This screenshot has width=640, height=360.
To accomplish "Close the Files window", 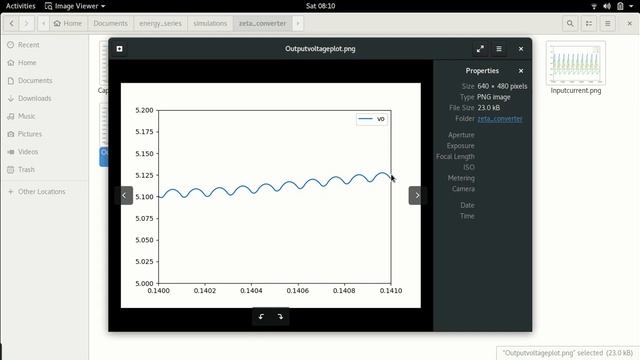I will [629, 24].
